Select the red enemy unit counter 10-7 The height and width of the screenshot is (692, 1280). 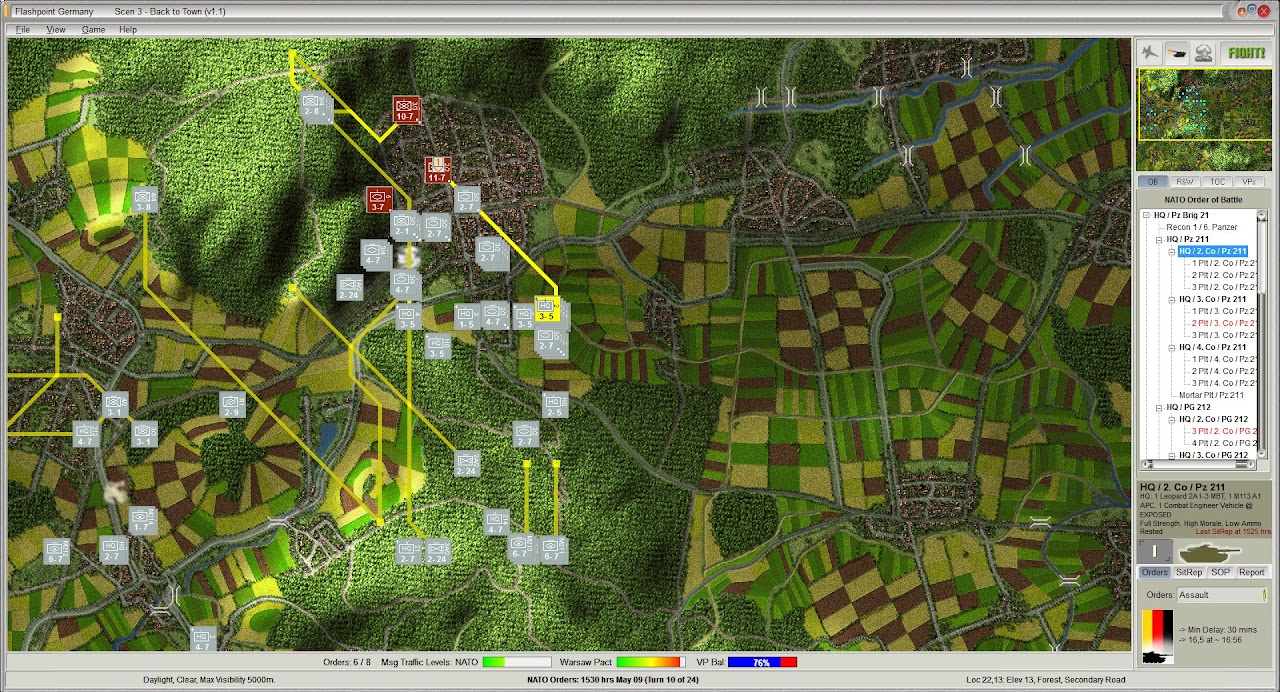point(405,109)
